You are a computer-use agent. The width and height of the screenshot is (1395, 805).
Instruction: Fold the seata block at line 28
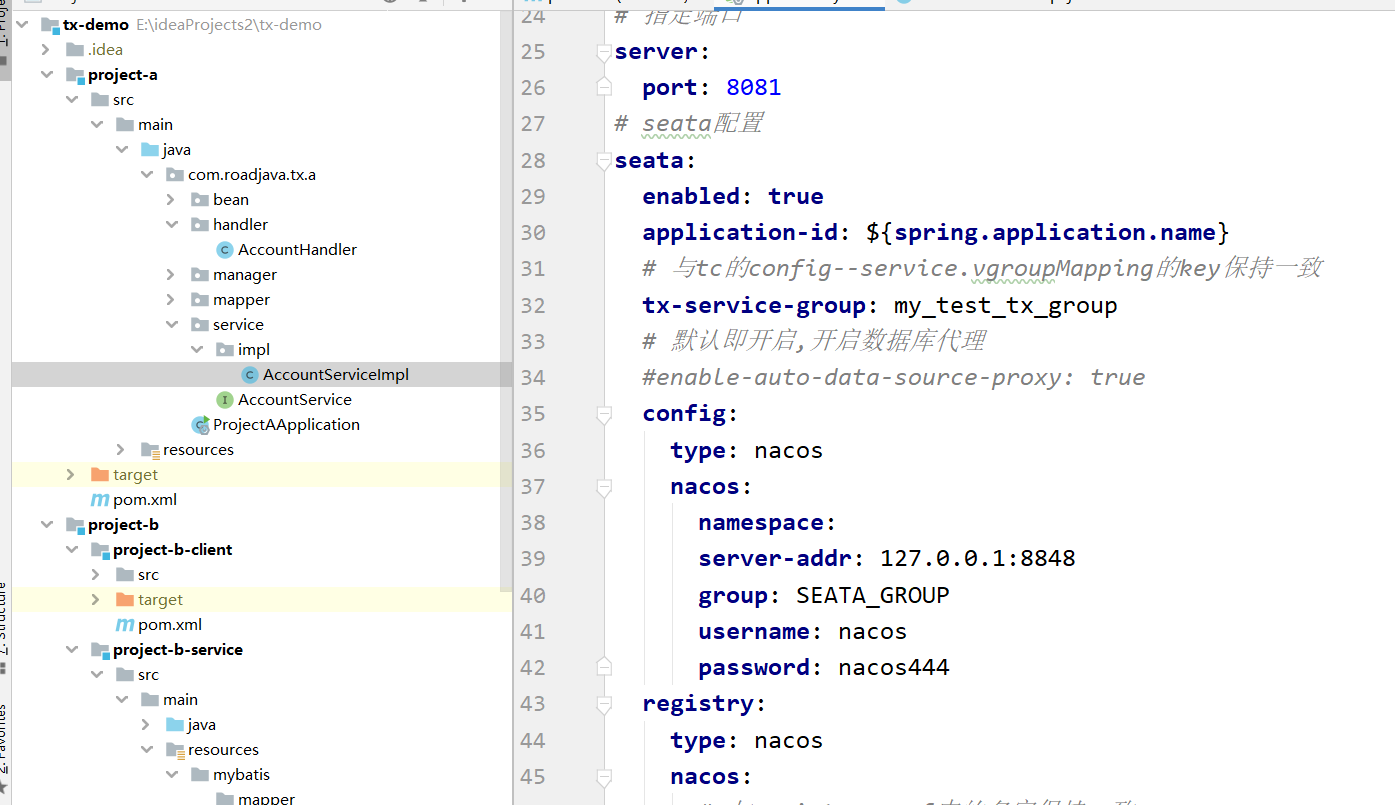603,160
